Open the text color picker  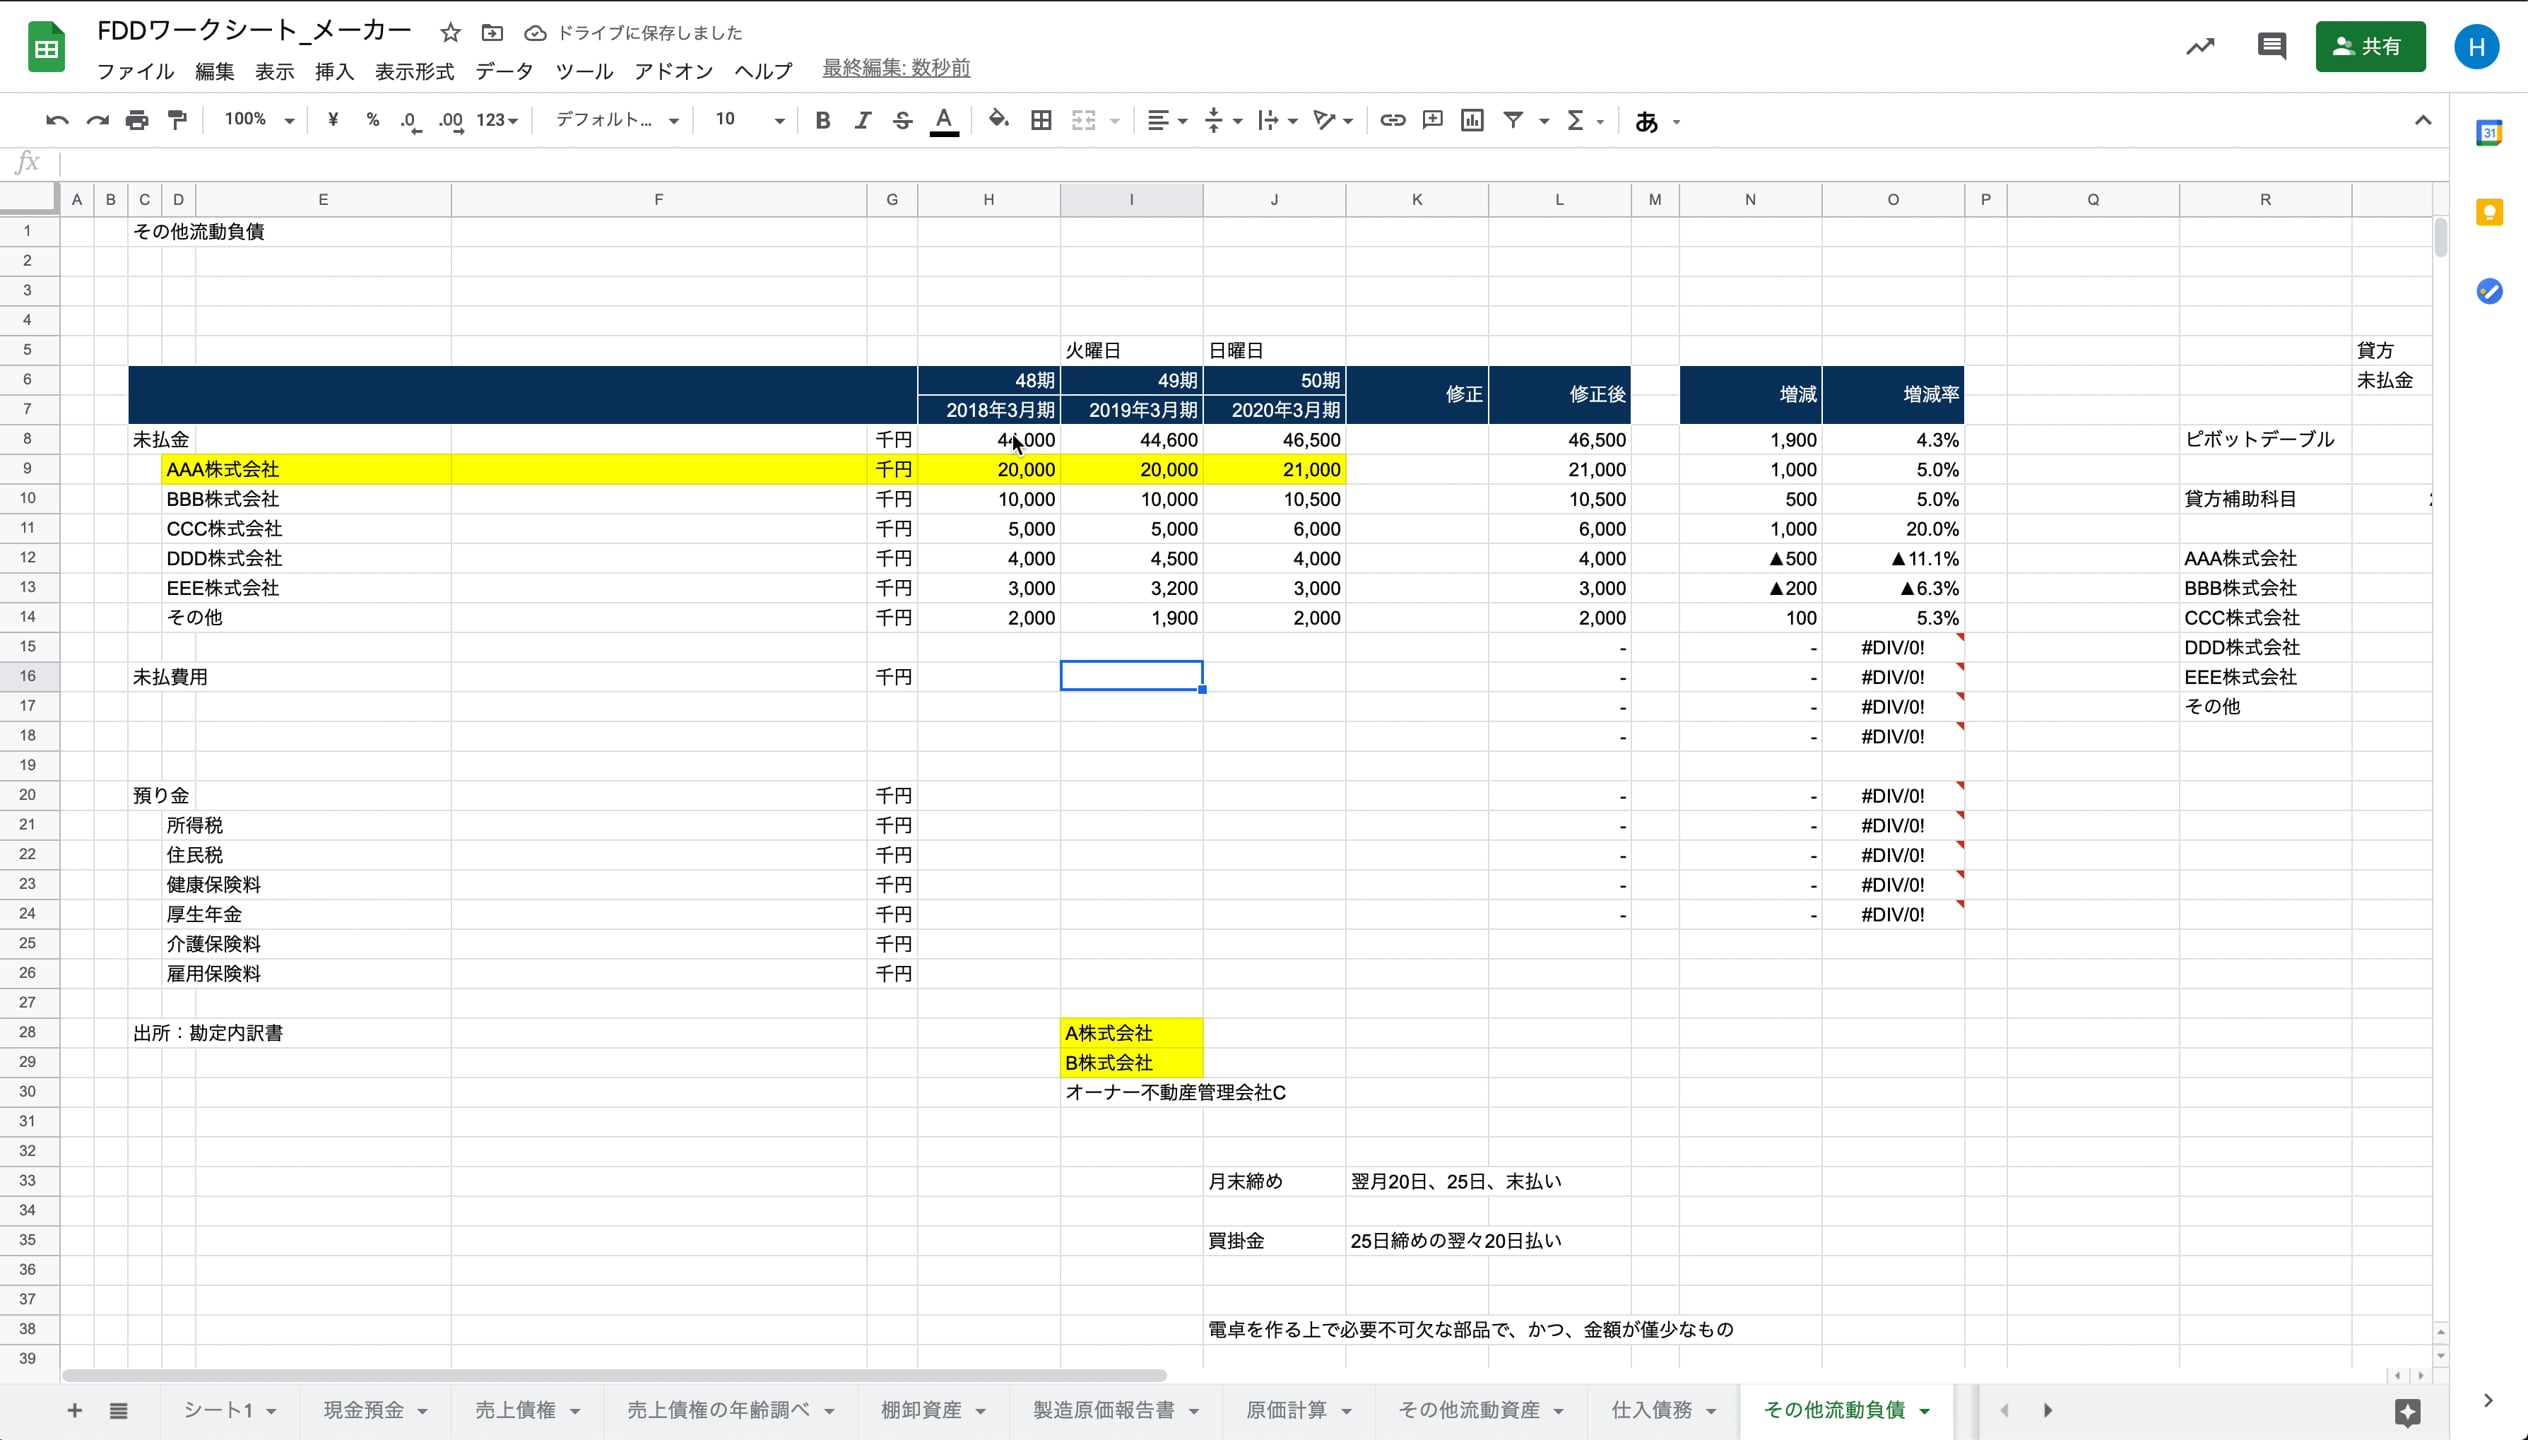pos(943,120)
